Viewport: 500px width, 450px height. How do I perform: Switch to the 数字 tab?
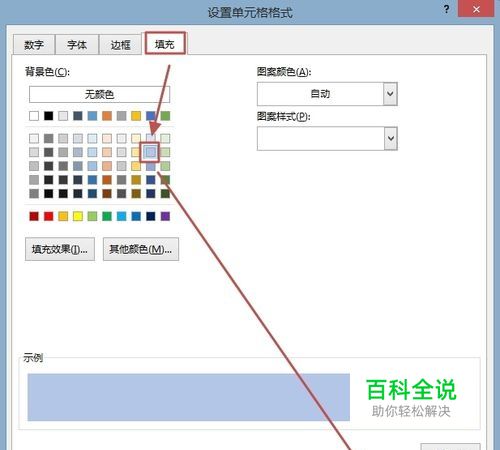point(34,45)
